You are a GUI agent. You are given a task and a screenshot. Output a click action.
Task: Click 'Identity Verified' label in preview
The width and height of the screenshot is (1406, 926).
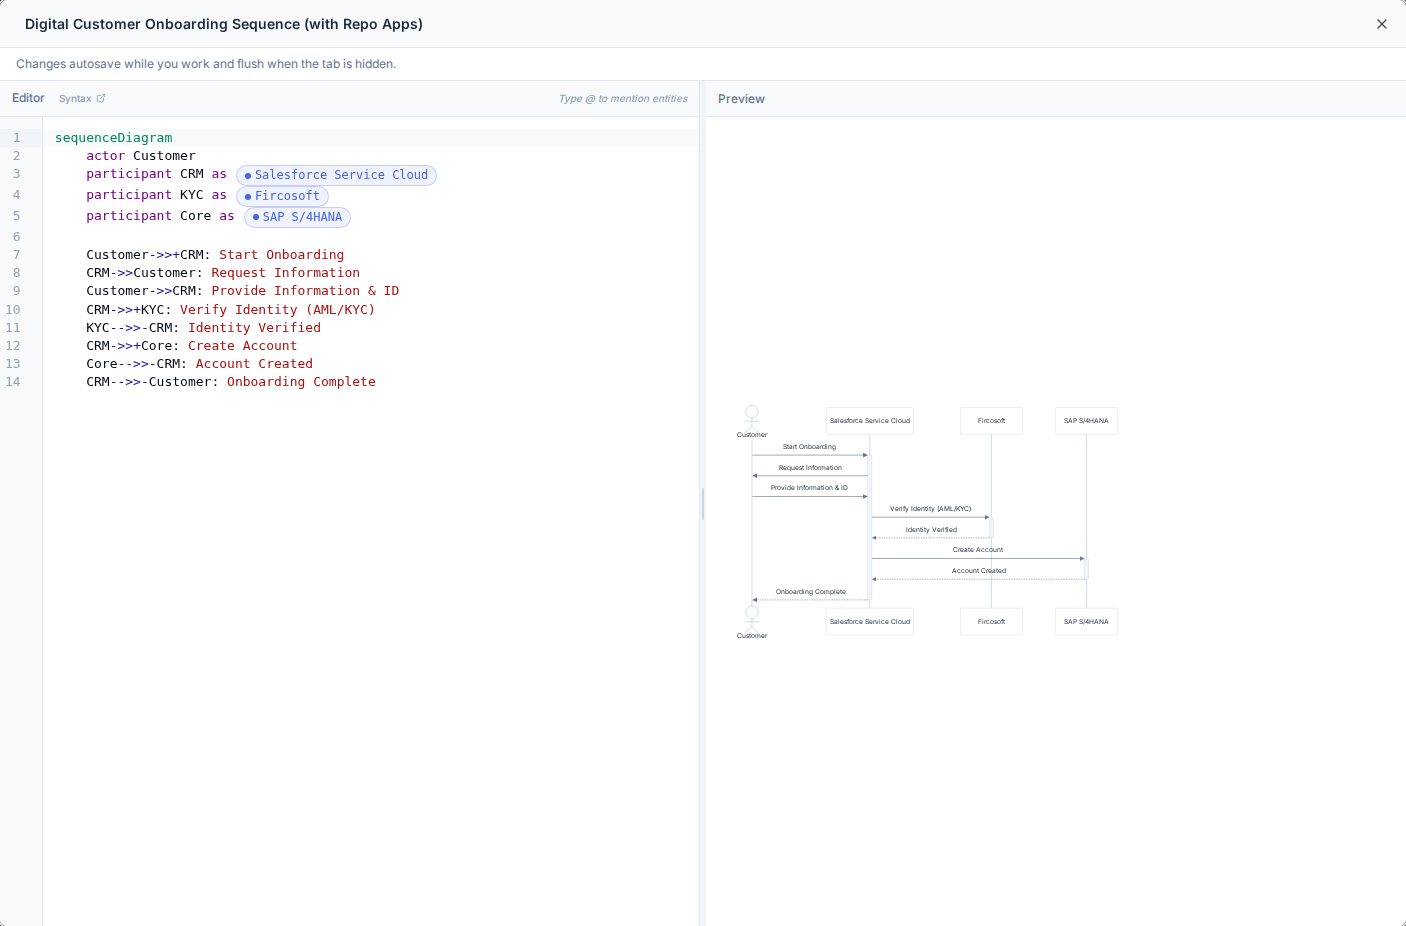931,530
